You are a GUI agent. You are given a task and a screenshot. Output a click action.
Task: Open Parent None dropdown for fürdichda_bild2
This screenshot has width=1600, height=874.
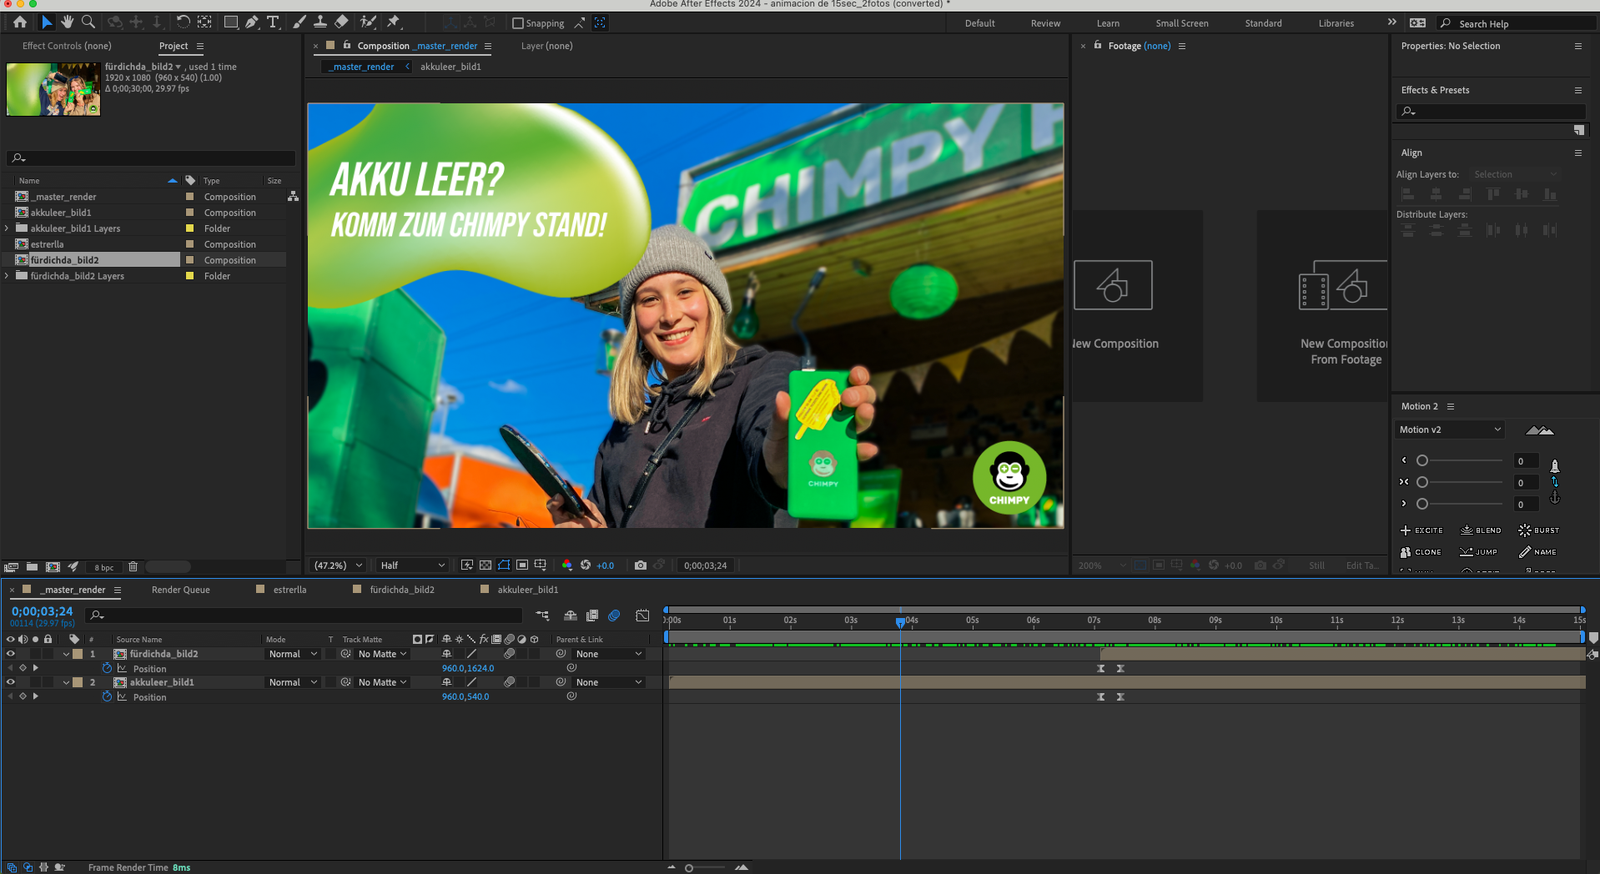pyautogui.click(x=609, y=654)
